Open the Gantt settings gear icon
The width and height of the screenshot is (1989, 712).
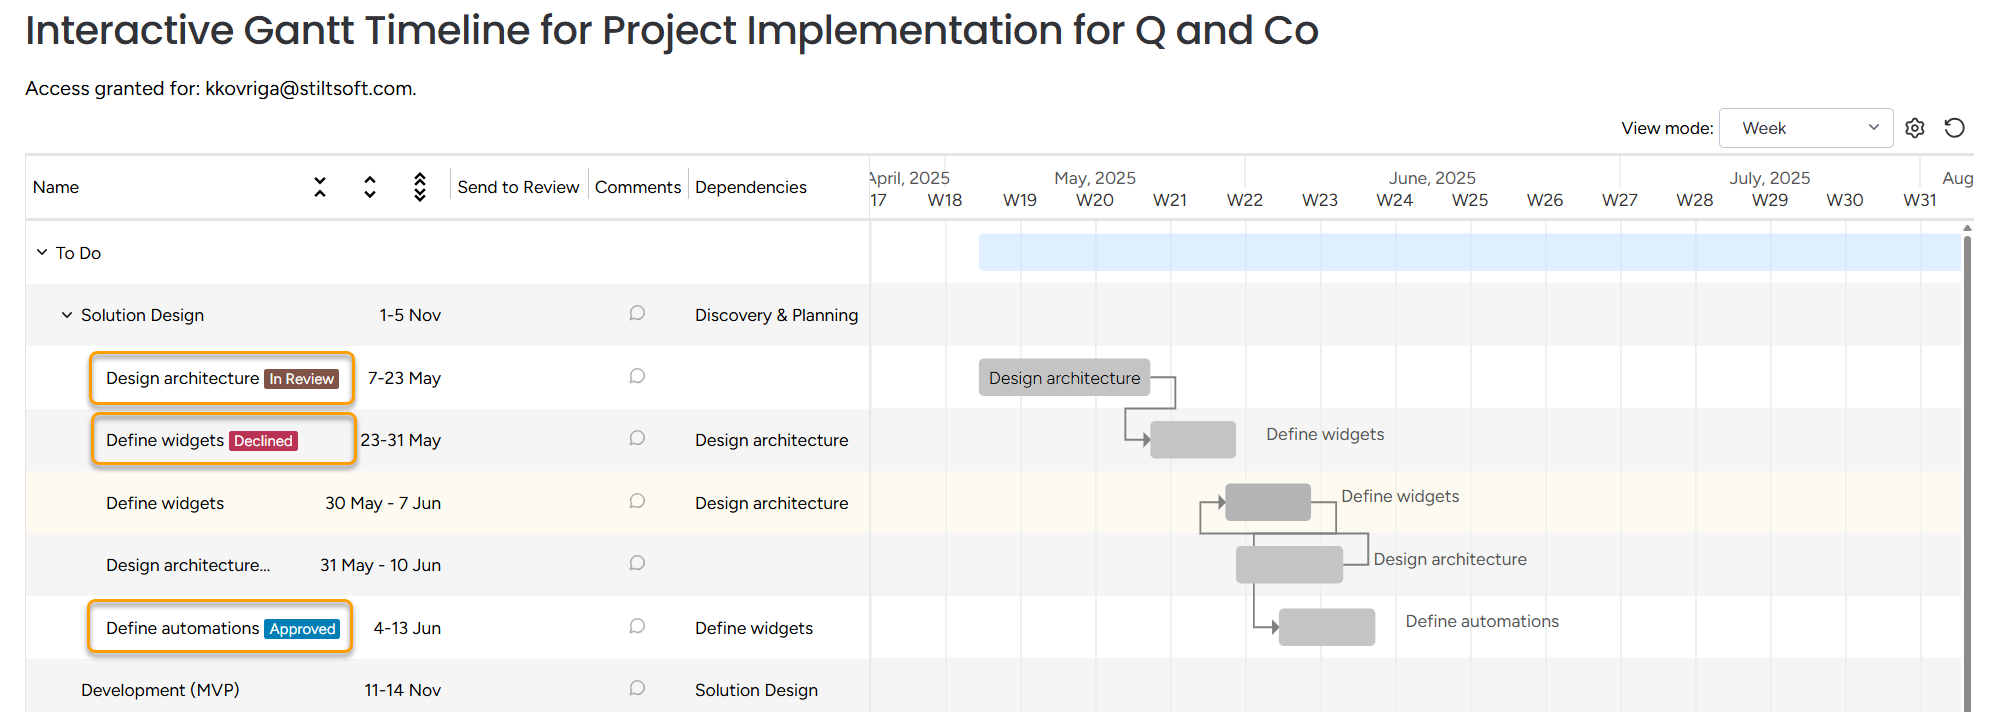click(1914, 128)
